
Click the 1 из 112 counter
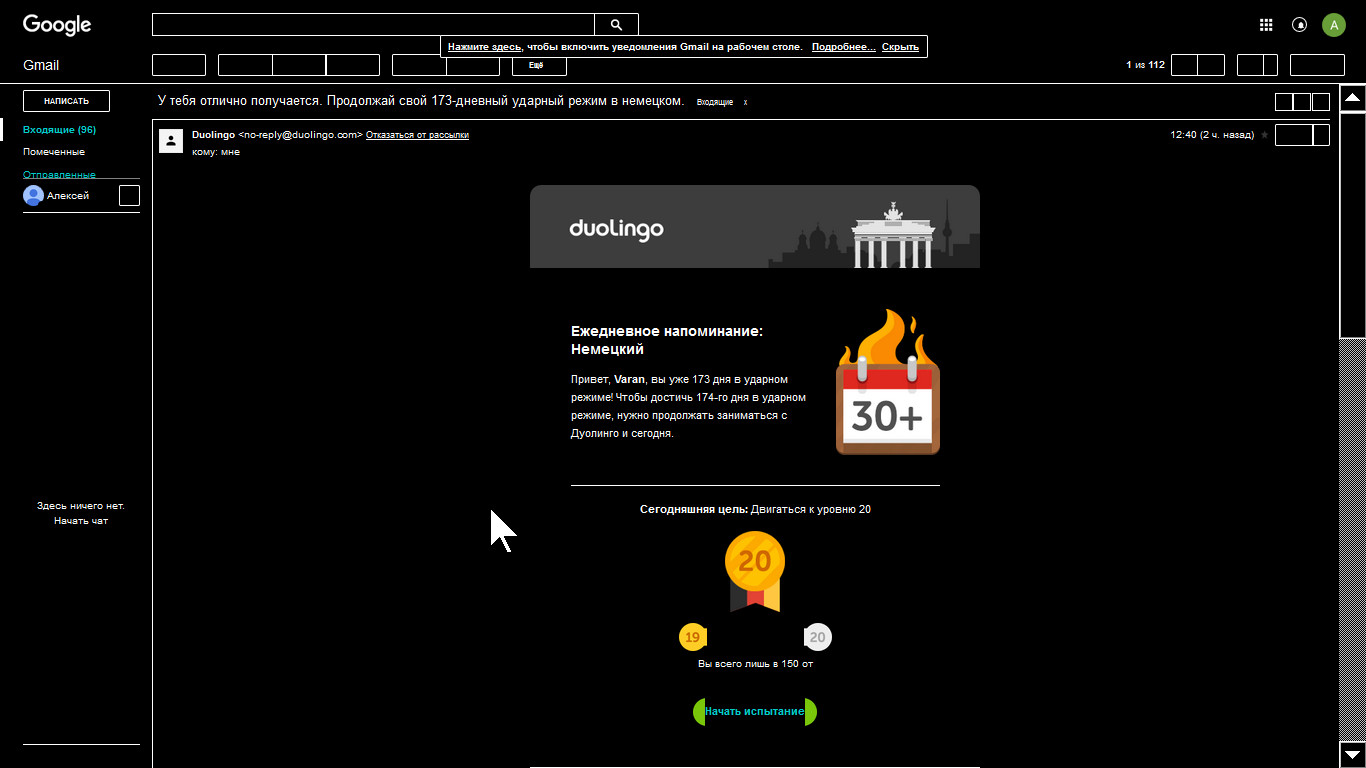[1145, 65]
